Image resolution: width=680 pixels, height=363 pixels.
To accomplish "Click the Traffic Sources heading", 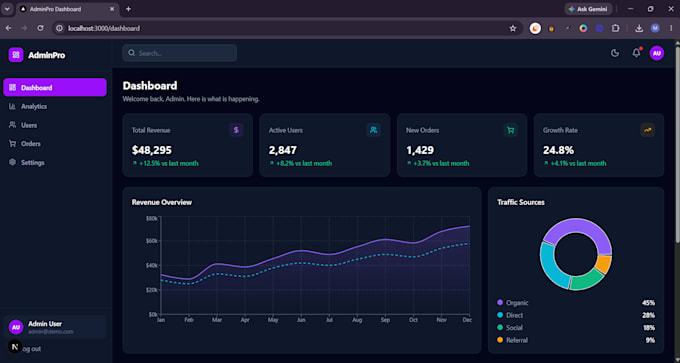I will pyautogui.click(x=521, y=202).
